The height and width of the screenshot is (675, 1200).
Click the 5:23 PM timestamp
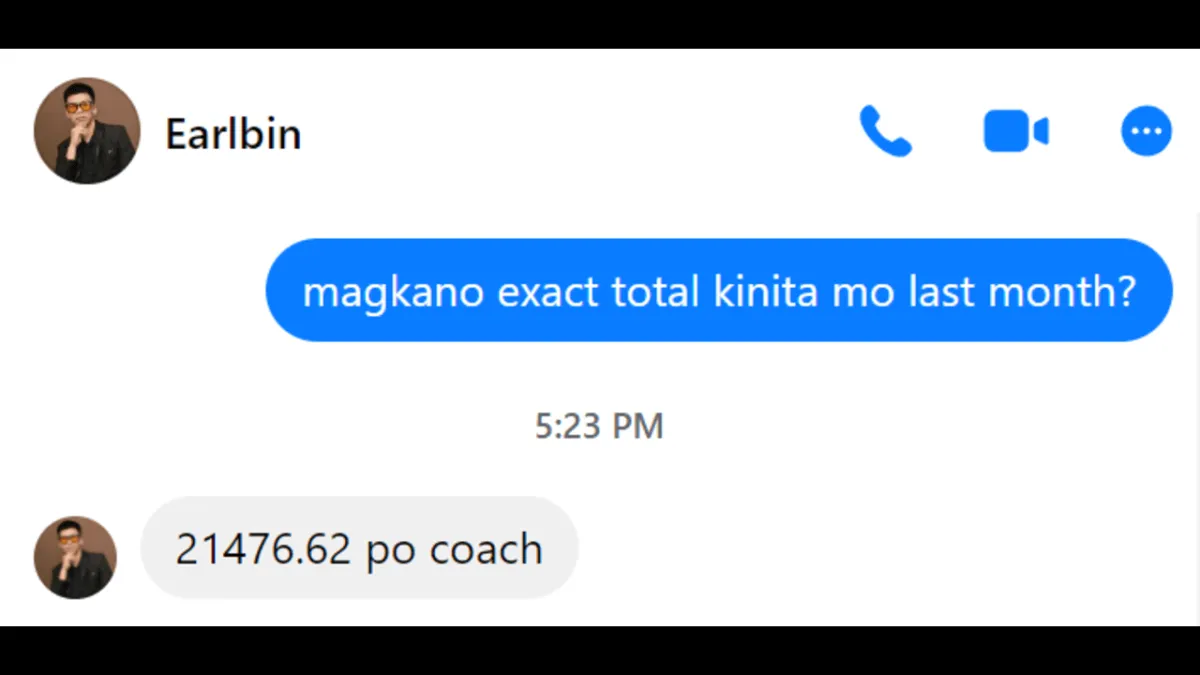pyautogui.click(x=599, y=426)
